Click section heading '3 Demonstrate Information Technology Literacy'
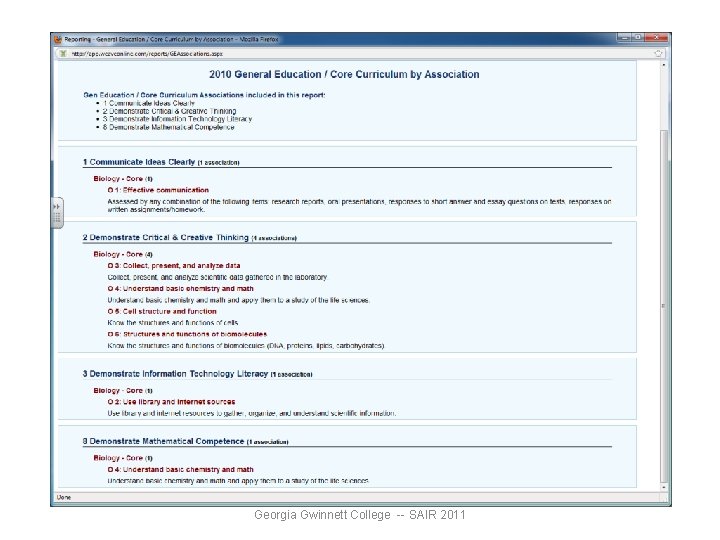The height and width of the screenshot is (540, 720). (x=175, y=374)
